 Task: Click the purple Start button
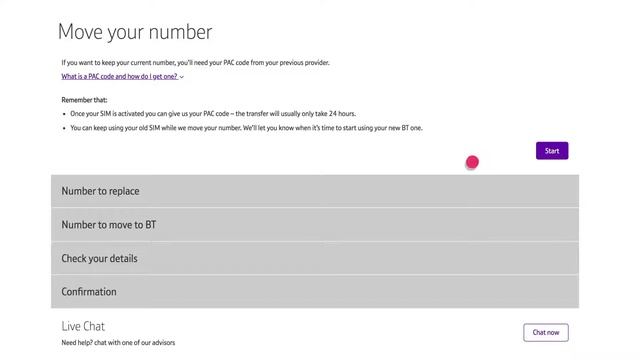[x=552, y=151]
